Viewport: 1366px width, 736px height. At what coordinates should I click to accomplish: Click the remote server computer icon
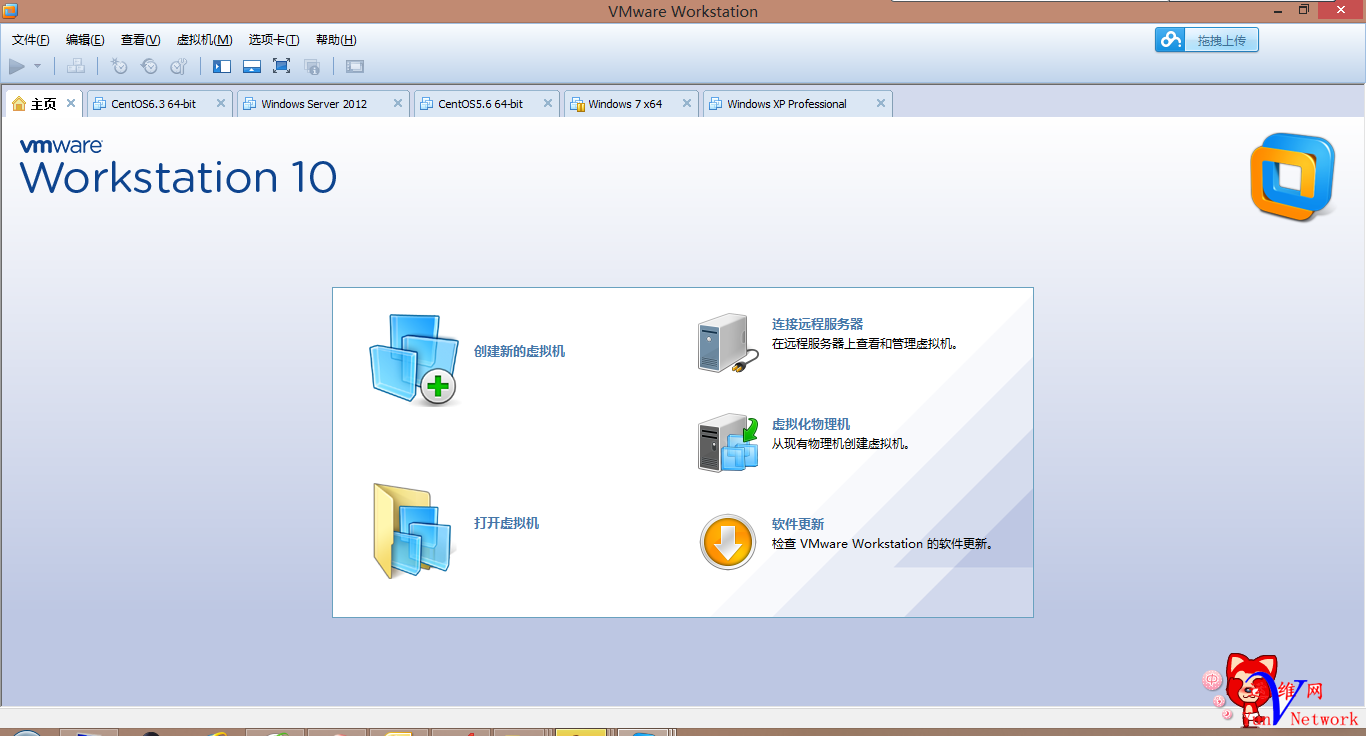tap(727, 344)
